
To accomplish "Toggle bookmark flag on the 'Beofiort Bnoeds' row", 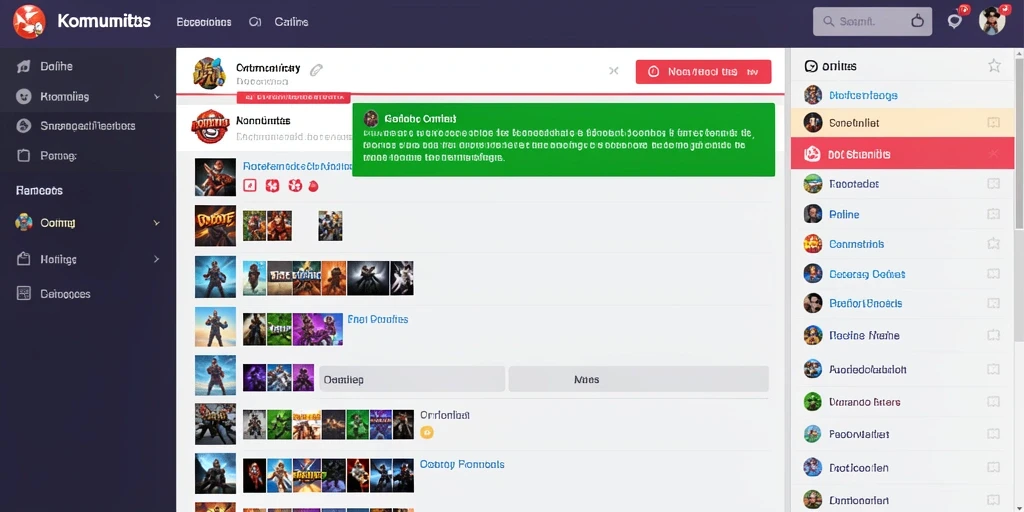I will 993,303.
